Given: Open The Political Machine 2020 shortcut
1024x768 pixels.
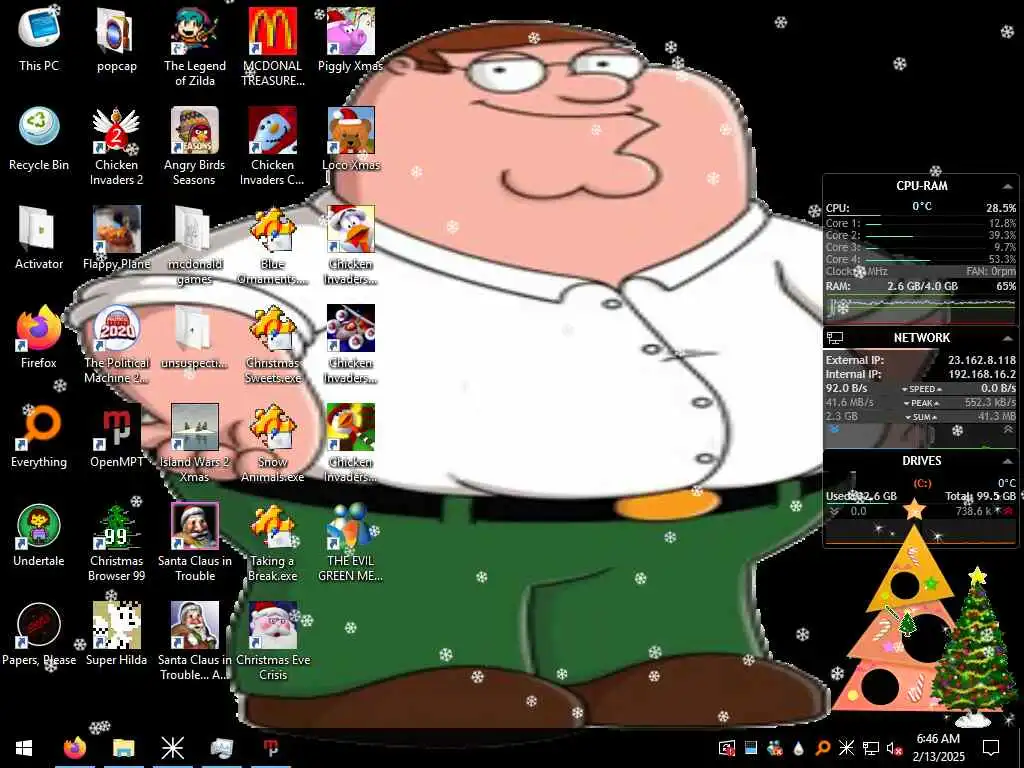Looking at the screenshot, I should pyautogui.click(x=116, y=343).
